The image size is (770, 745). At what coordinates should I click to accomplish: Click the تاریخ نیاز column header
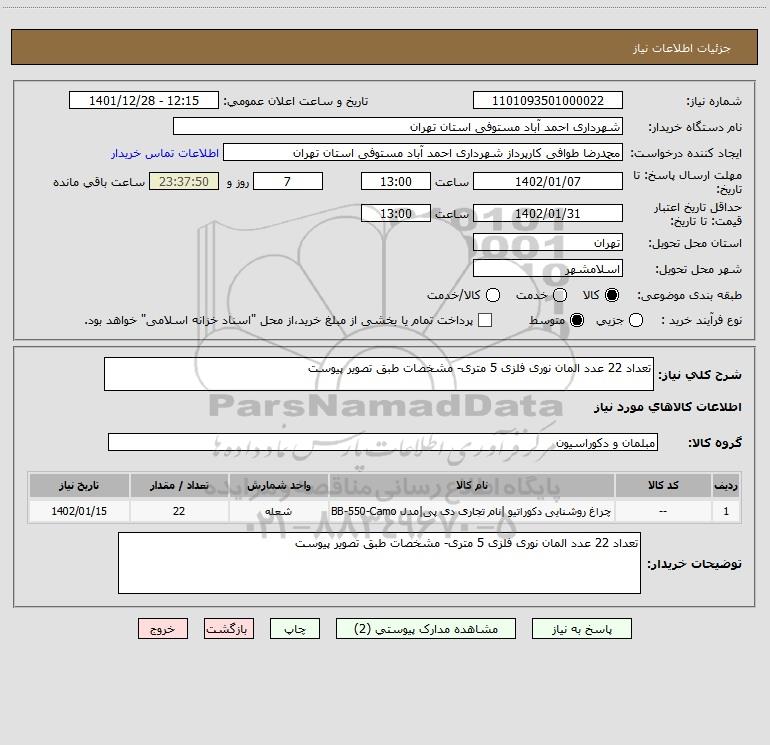pyautogui.click(x=79, y=485)
